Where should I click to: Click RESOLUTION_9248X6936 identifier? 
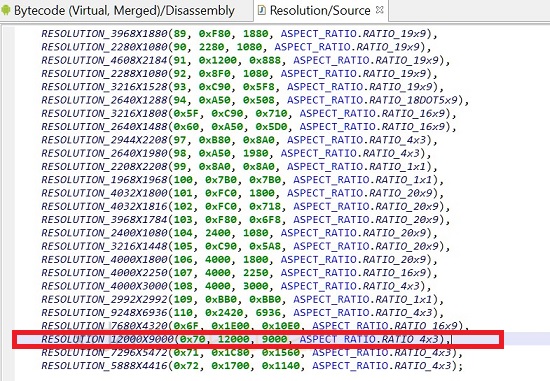(x=105, y=312)
